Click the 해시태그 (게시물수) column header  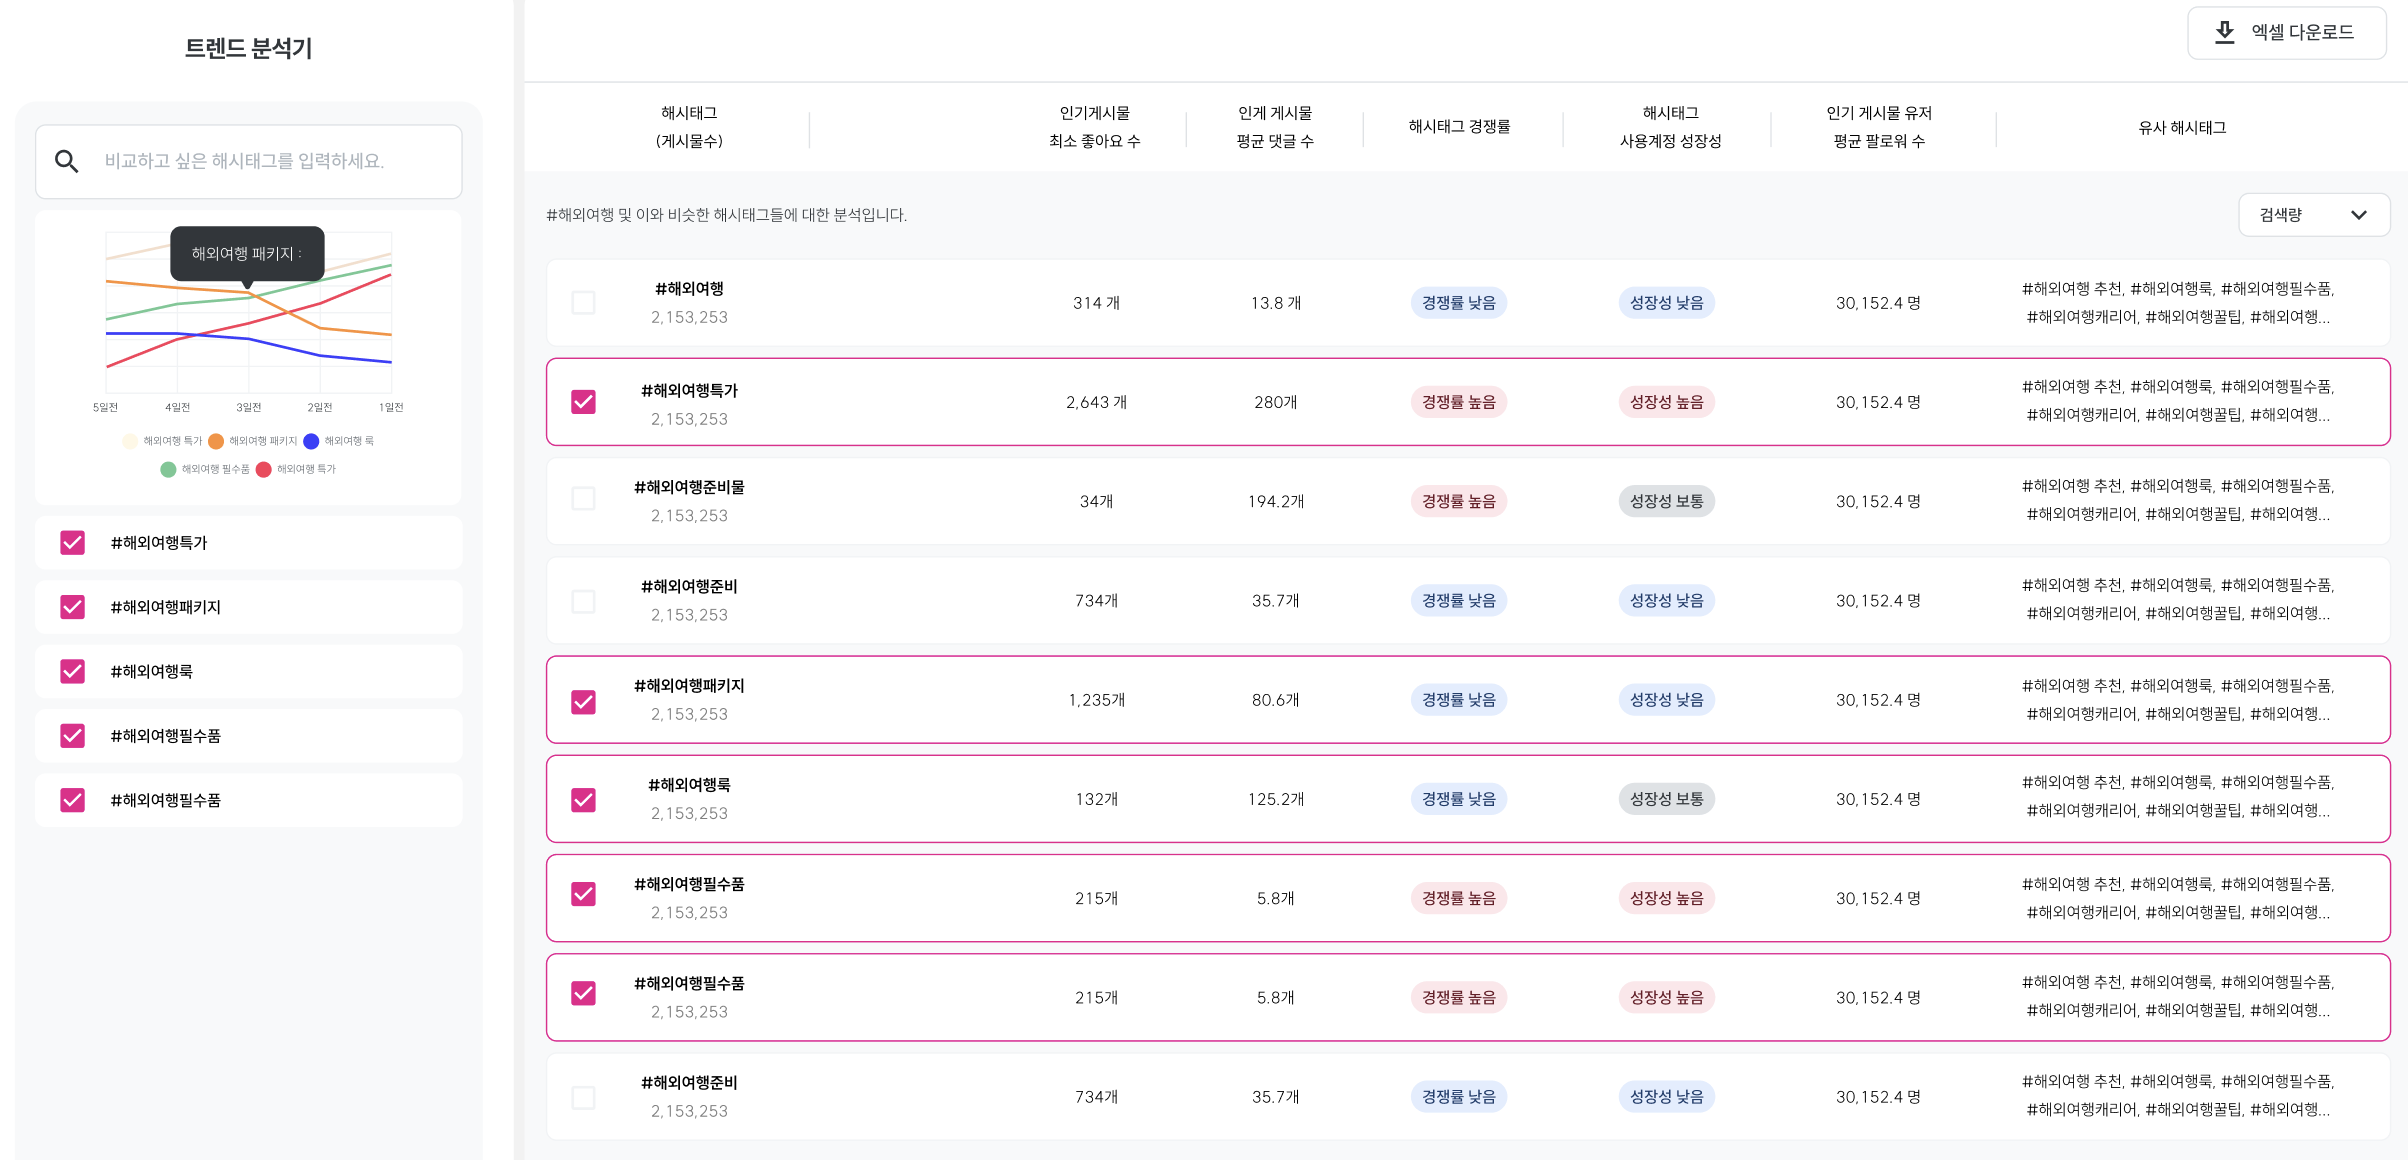(689, 127)
